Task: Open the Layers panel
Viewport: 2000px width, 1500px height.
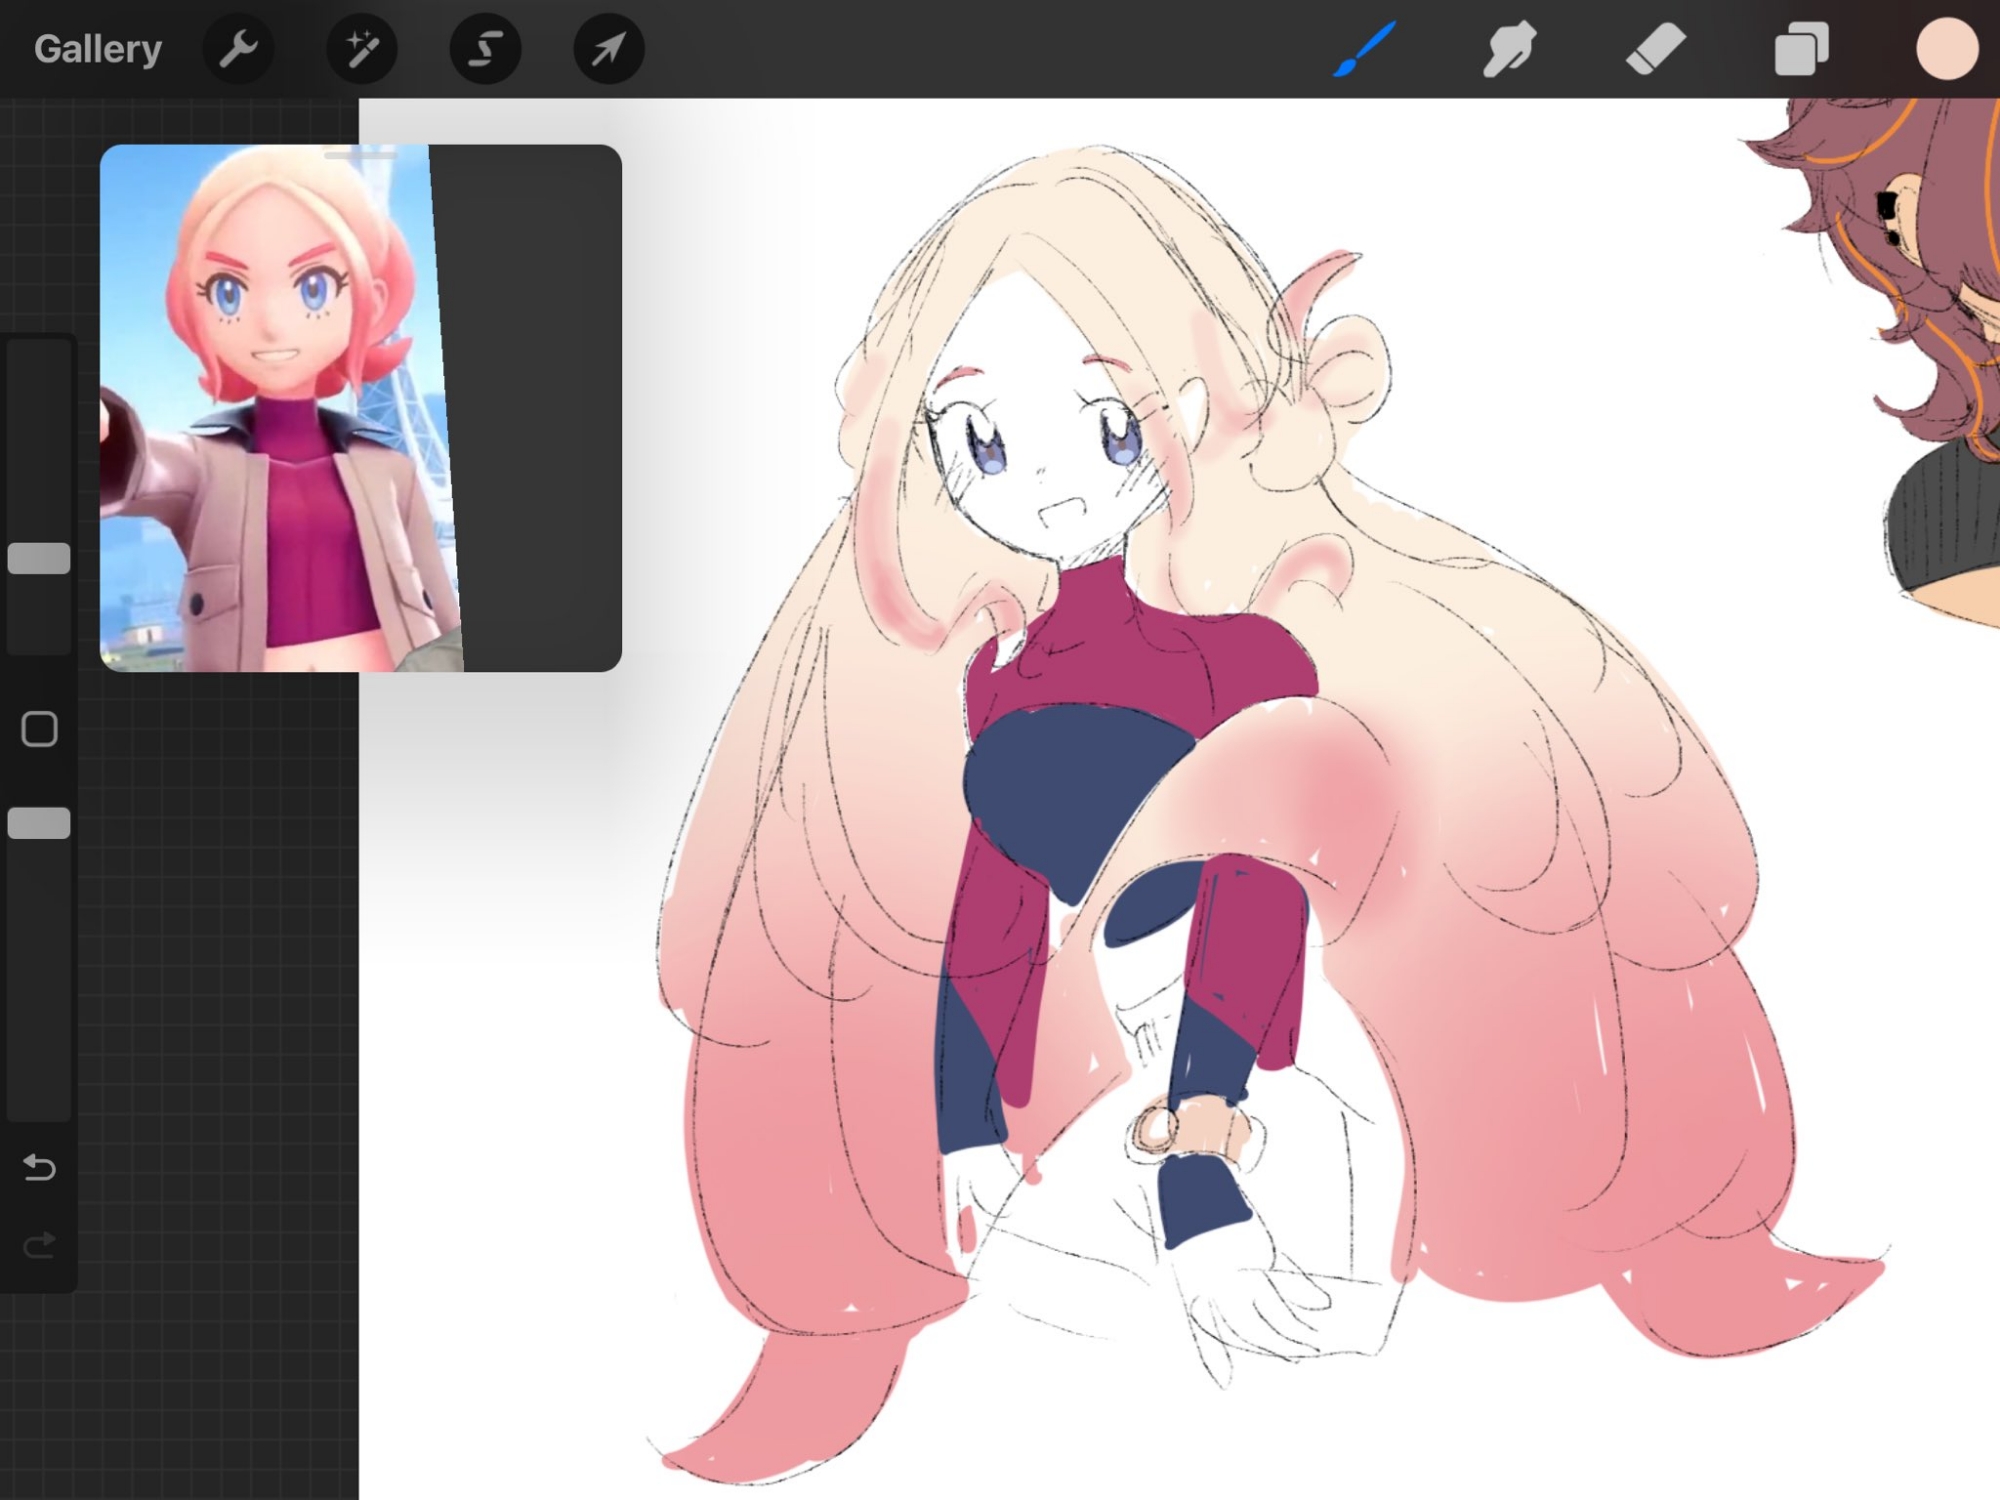Action: coord(1800,49)
